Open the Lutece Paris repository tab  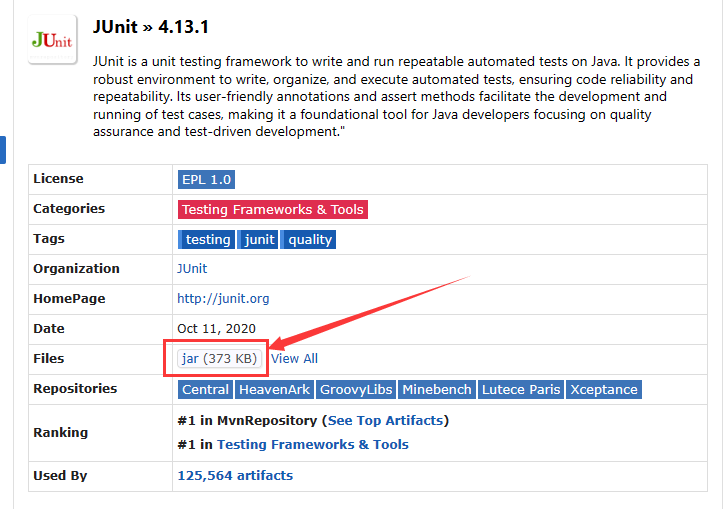pyautogui.click(x=521, y=390)
